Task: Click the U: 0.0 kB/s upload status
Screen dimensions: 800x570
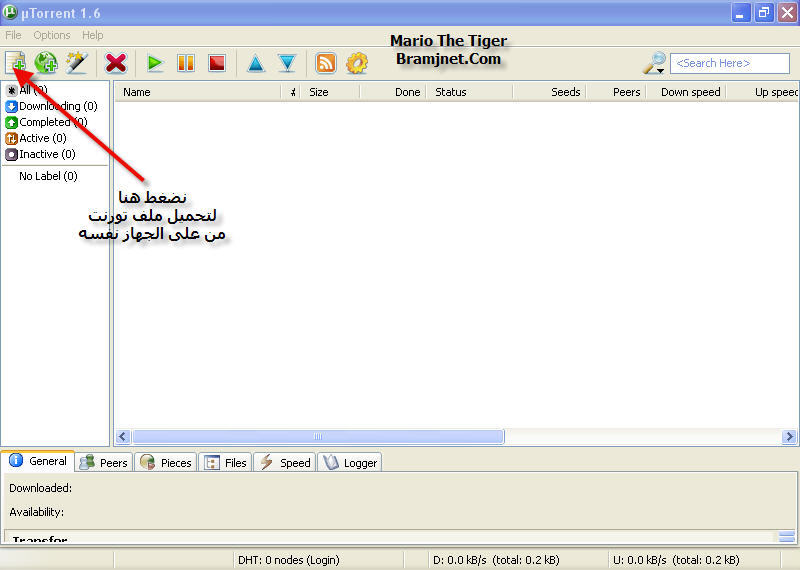Action: 677,560
